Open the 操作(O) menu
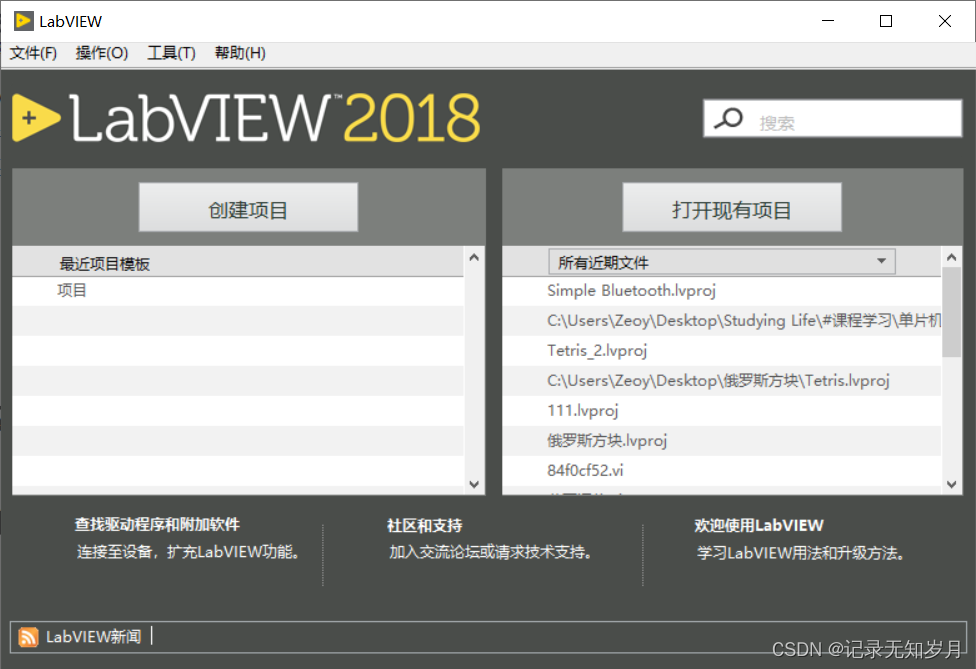 (x=101, y=54)
